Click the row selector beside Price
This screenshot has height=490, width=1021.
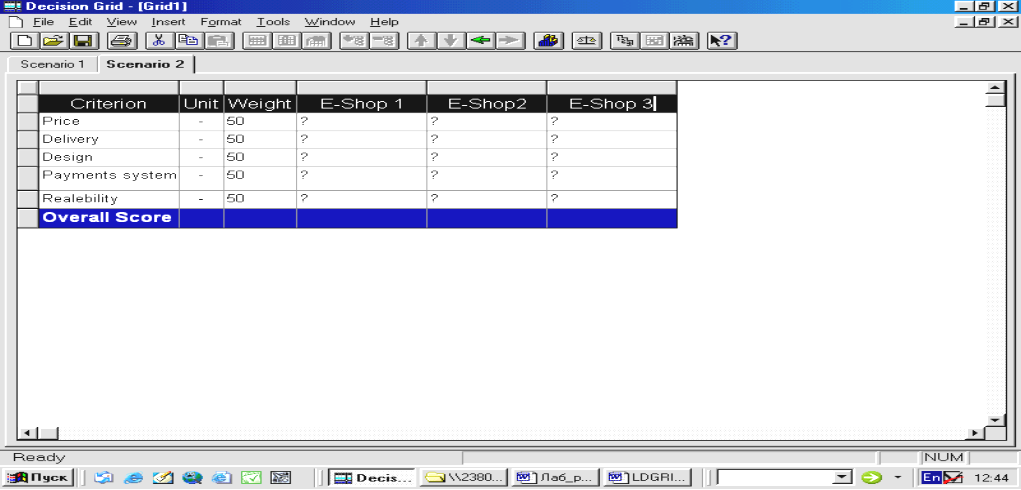28,122
